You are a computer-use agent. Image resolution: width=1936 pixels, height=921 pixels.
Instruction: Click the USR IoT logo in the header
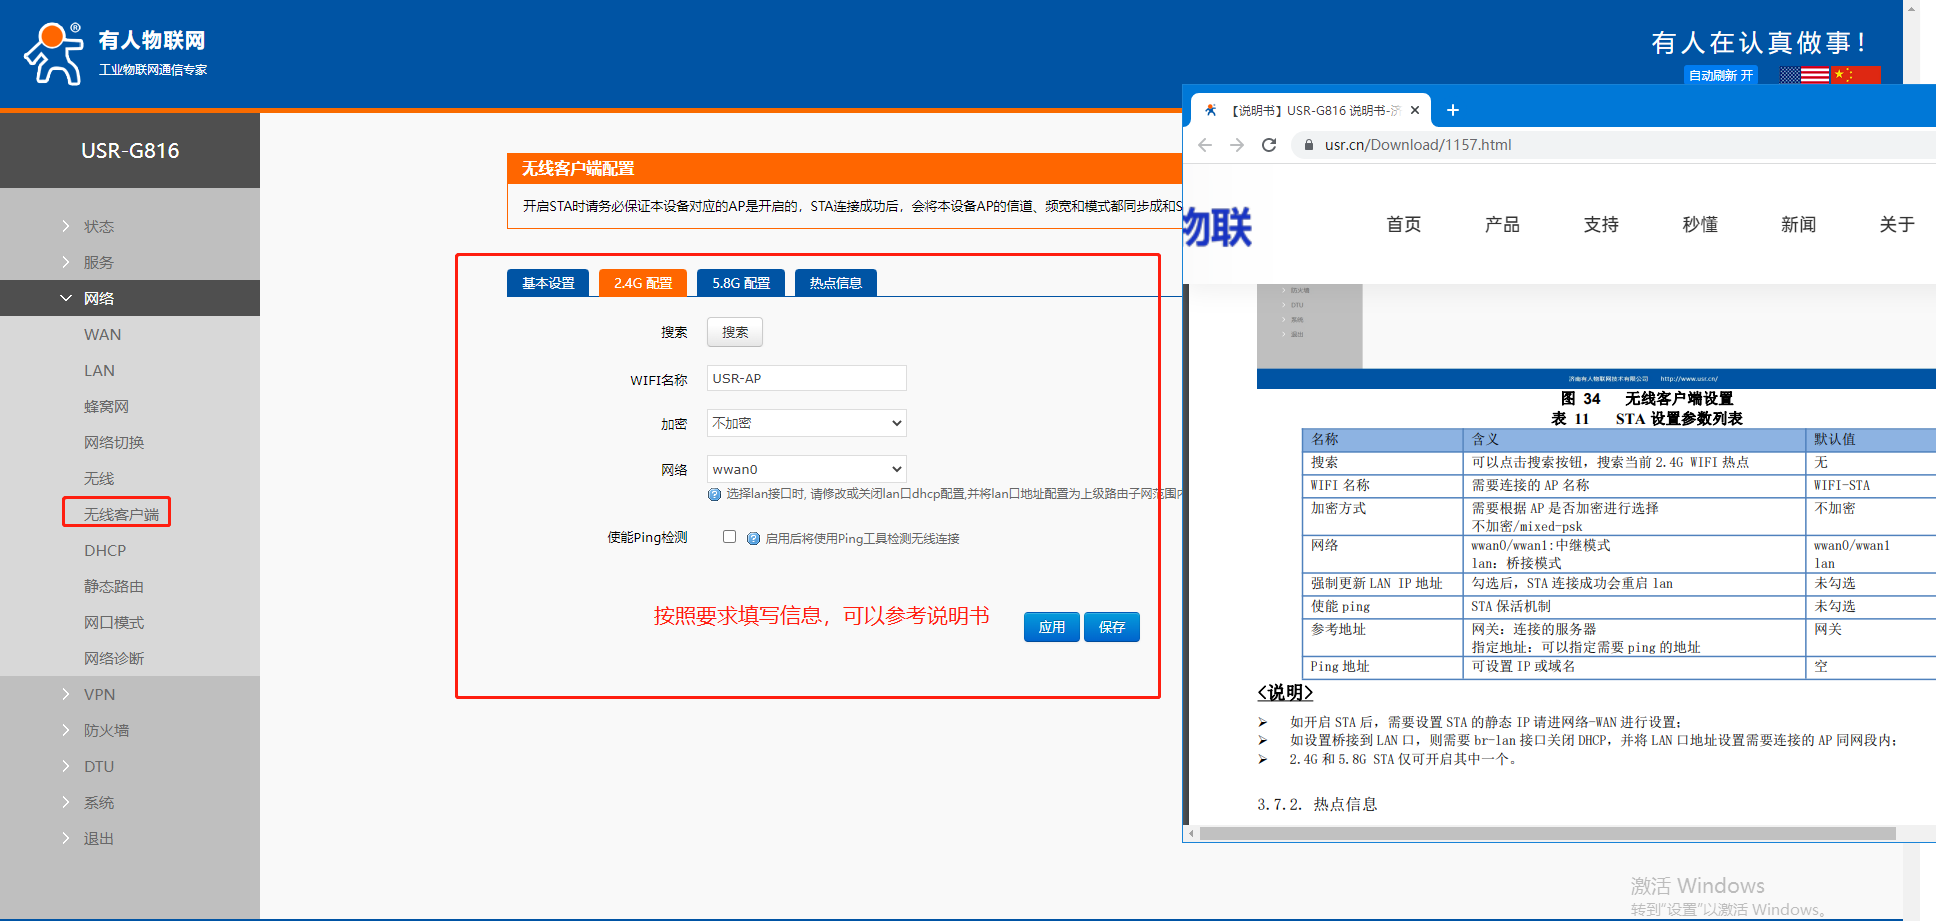115,54
